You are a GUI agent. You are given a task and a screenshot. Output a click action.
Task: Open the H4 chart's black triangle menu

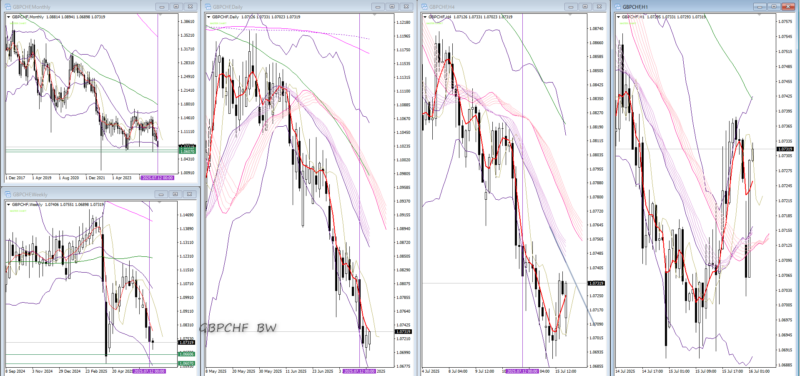424,17
